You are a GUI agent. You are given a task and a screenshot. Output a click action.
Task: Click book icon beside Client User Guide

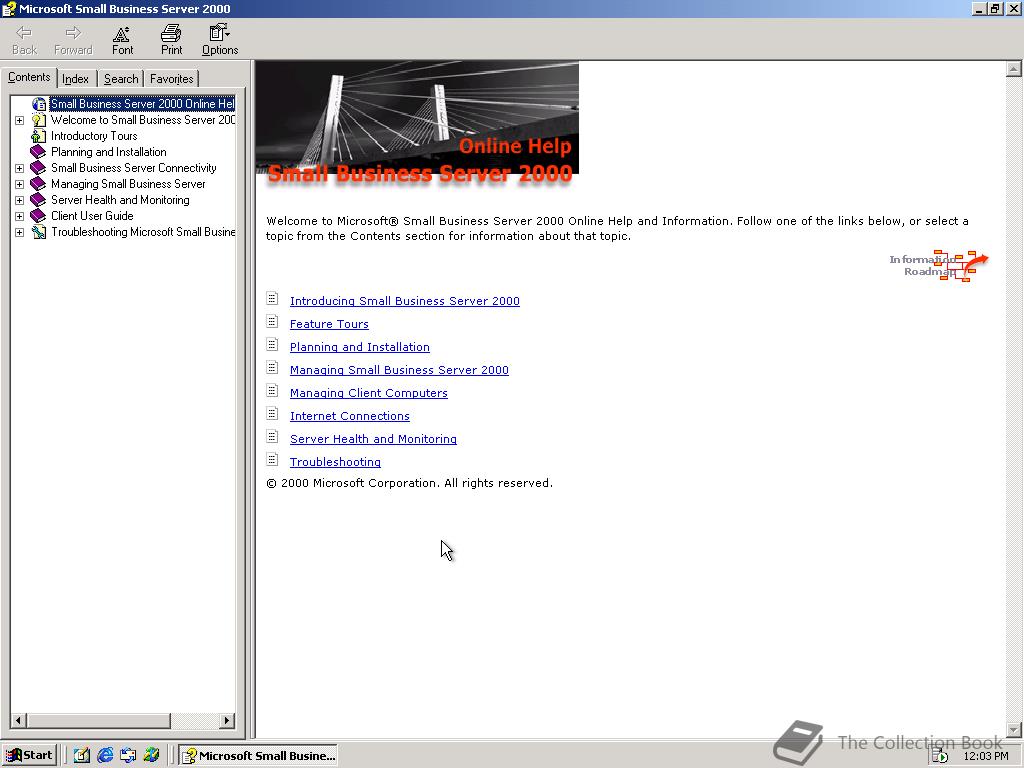pos(39,216)
